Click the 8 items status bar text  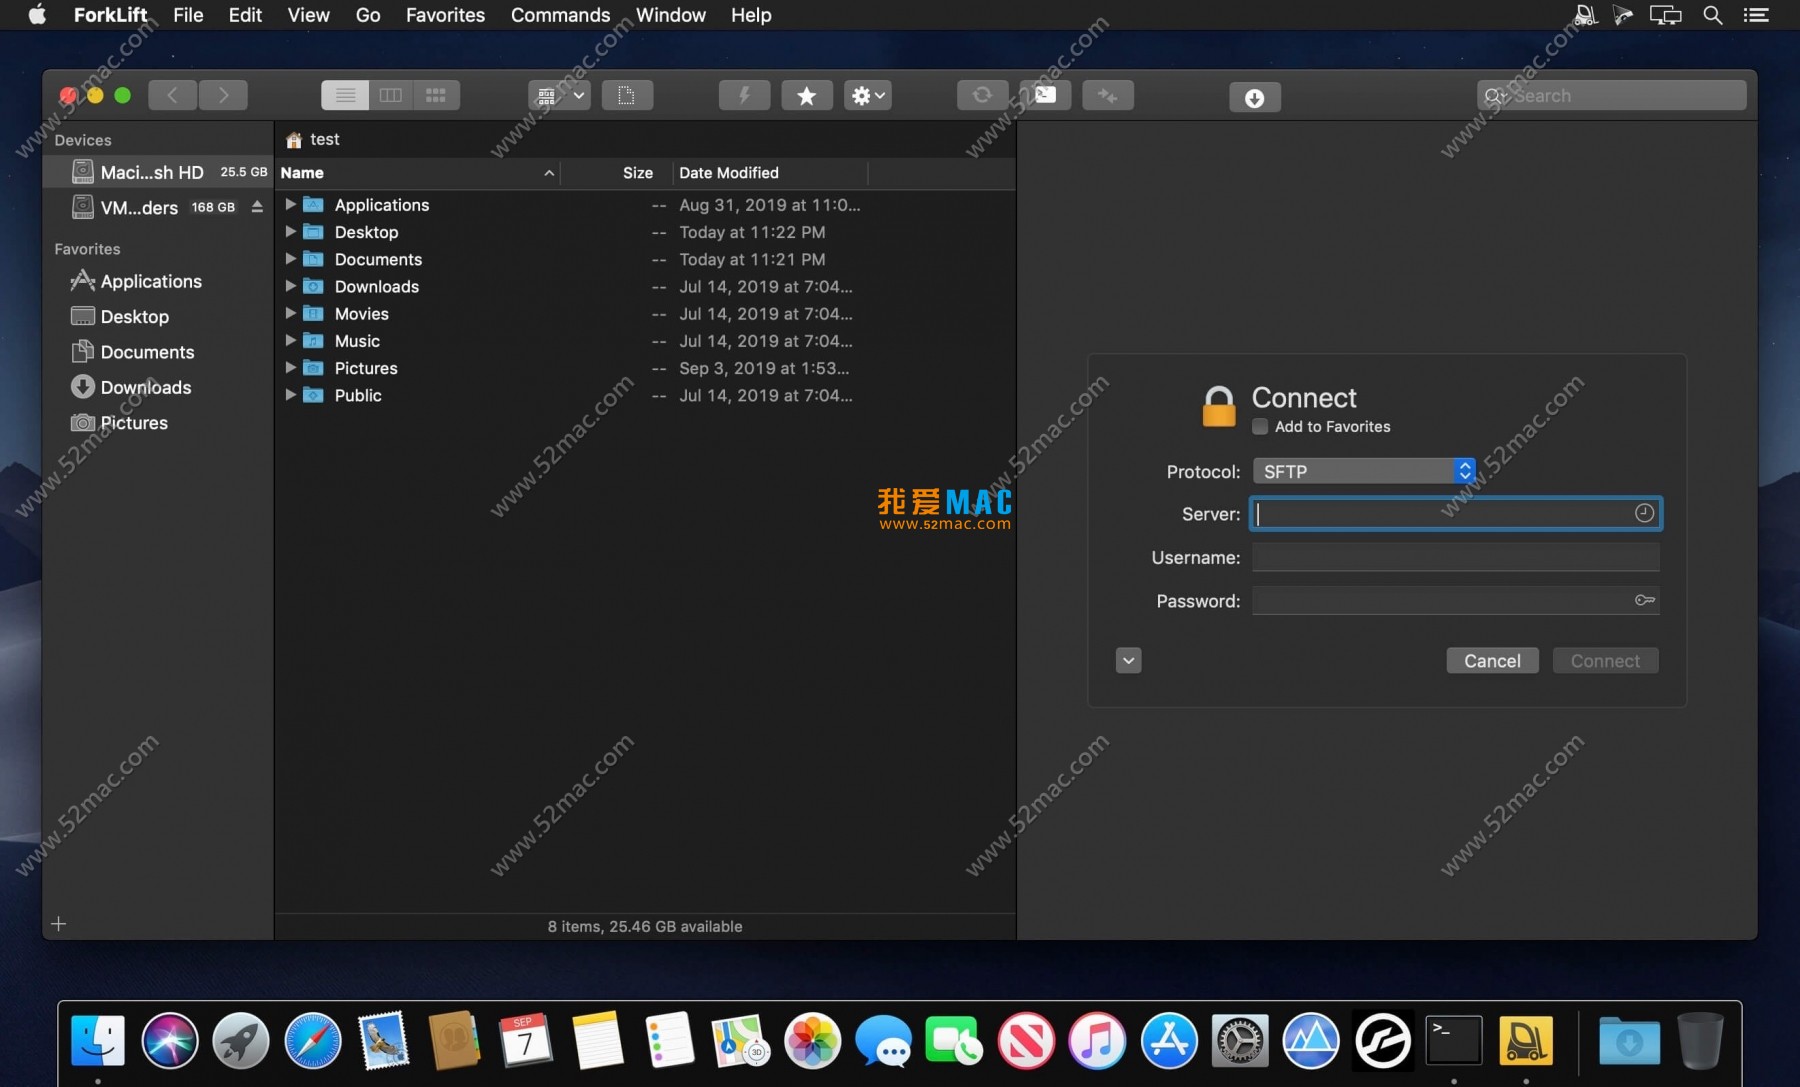pyautogui.click(x=645, y=927)
